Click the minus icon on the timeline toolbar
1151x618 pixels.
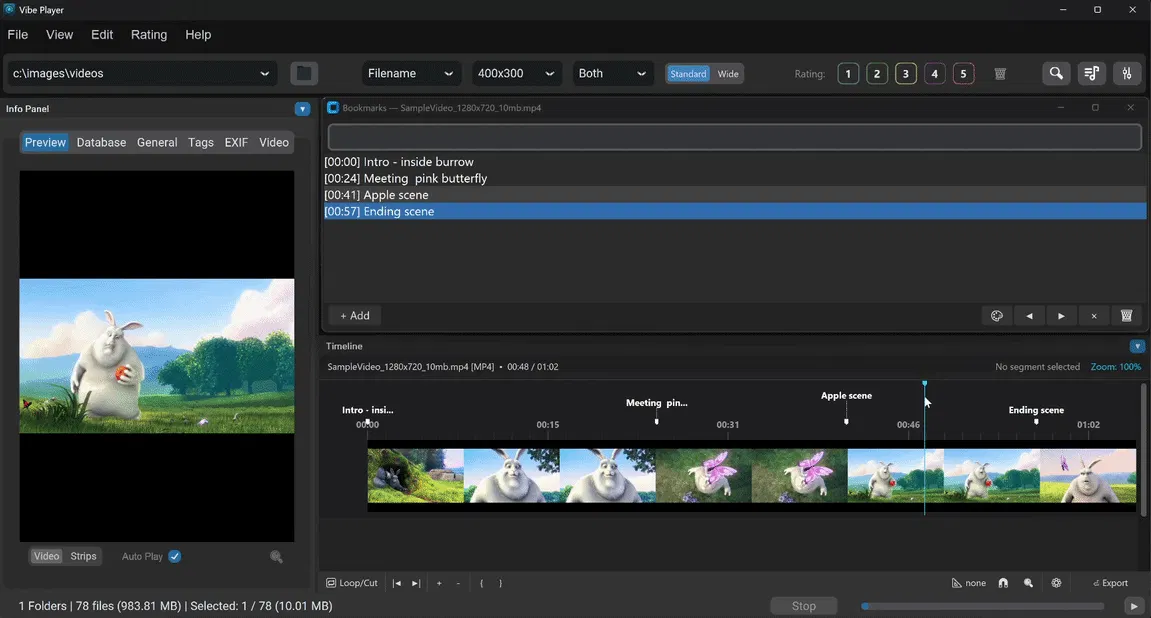coord(458,583)
